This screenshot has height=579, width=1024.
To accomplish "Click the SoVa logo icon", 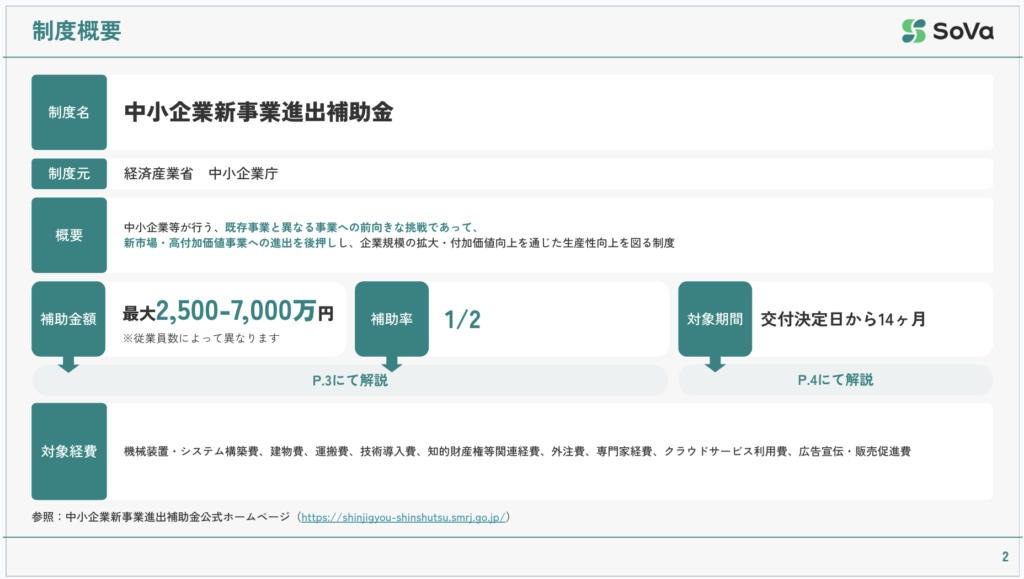I will [x=913, y=31].
